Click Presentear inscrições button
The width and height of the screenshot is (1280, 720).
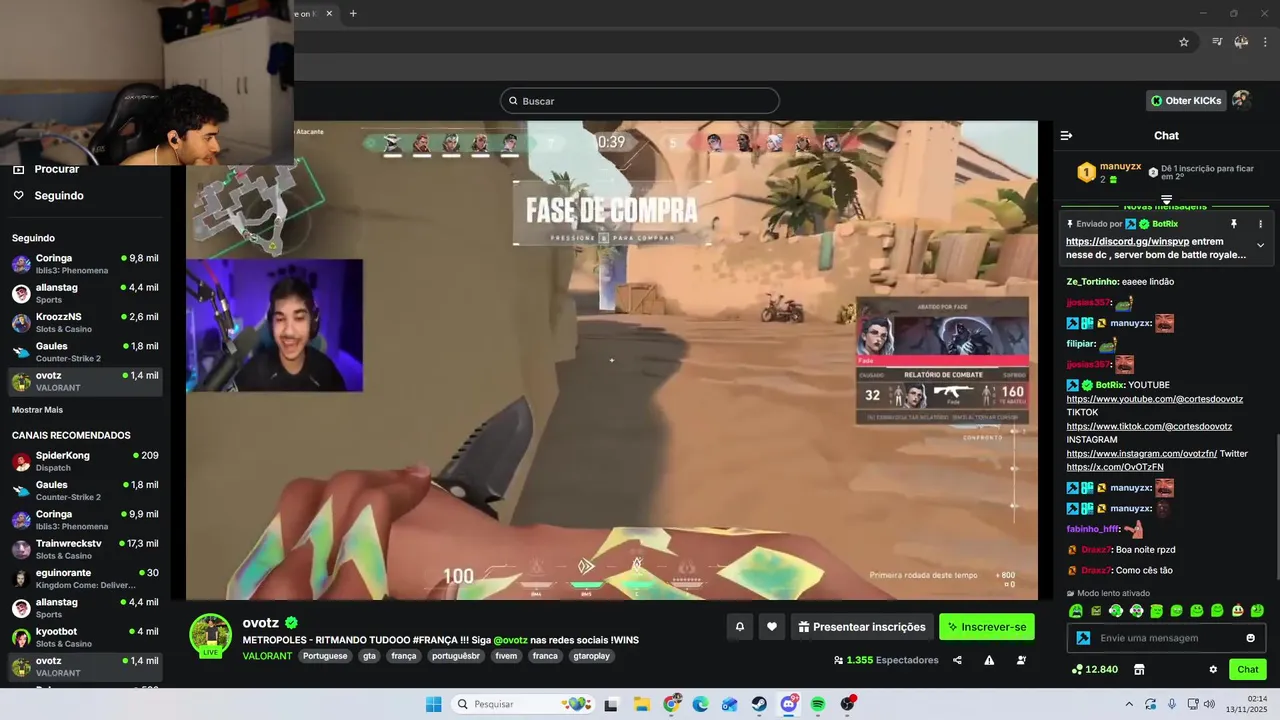862,627
